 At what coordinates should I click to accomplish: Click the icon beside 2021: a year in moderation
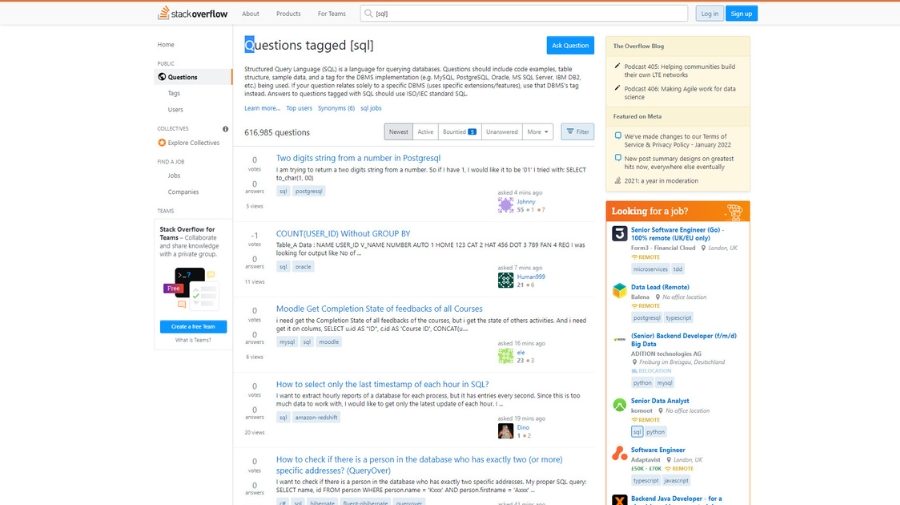click(618, 180)
